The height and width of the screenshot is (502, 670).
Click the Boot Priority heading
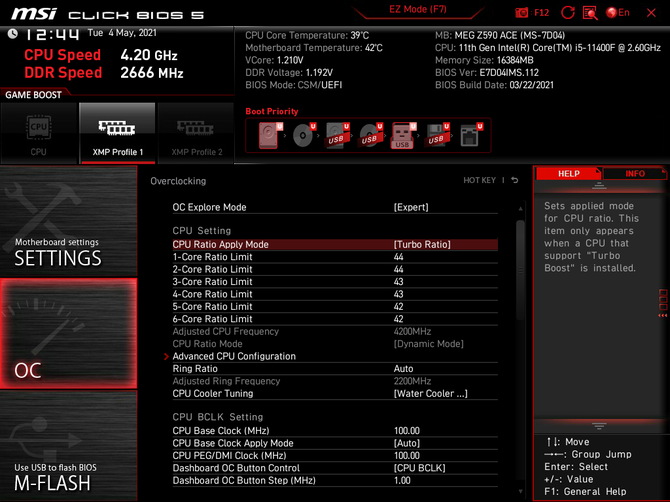[272, 111]
